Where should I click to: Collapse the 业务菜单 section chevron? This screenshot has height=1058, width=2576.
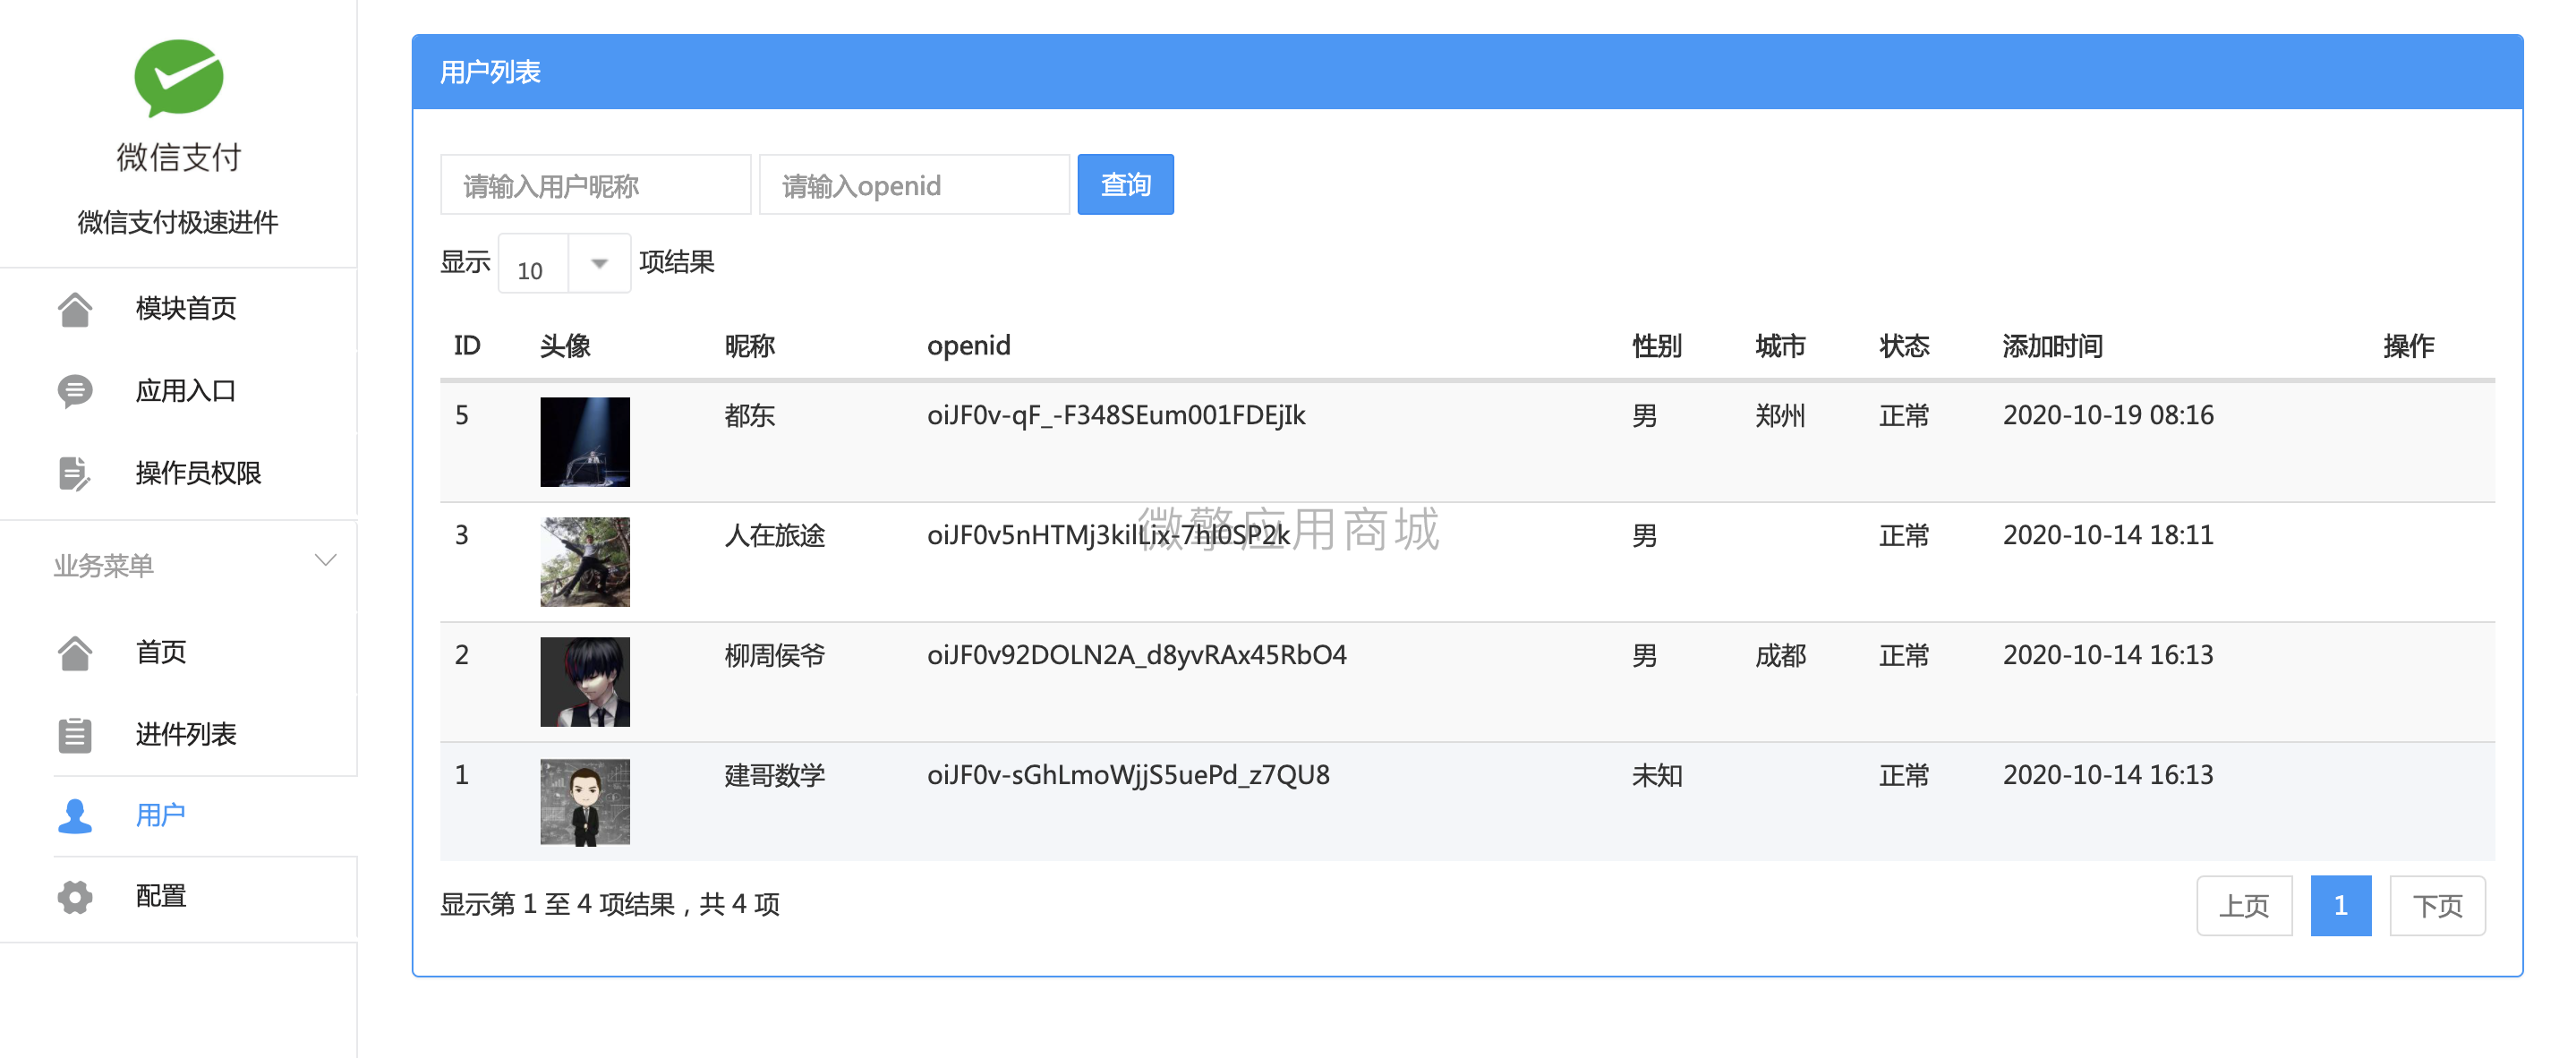[x=325, y=561]
